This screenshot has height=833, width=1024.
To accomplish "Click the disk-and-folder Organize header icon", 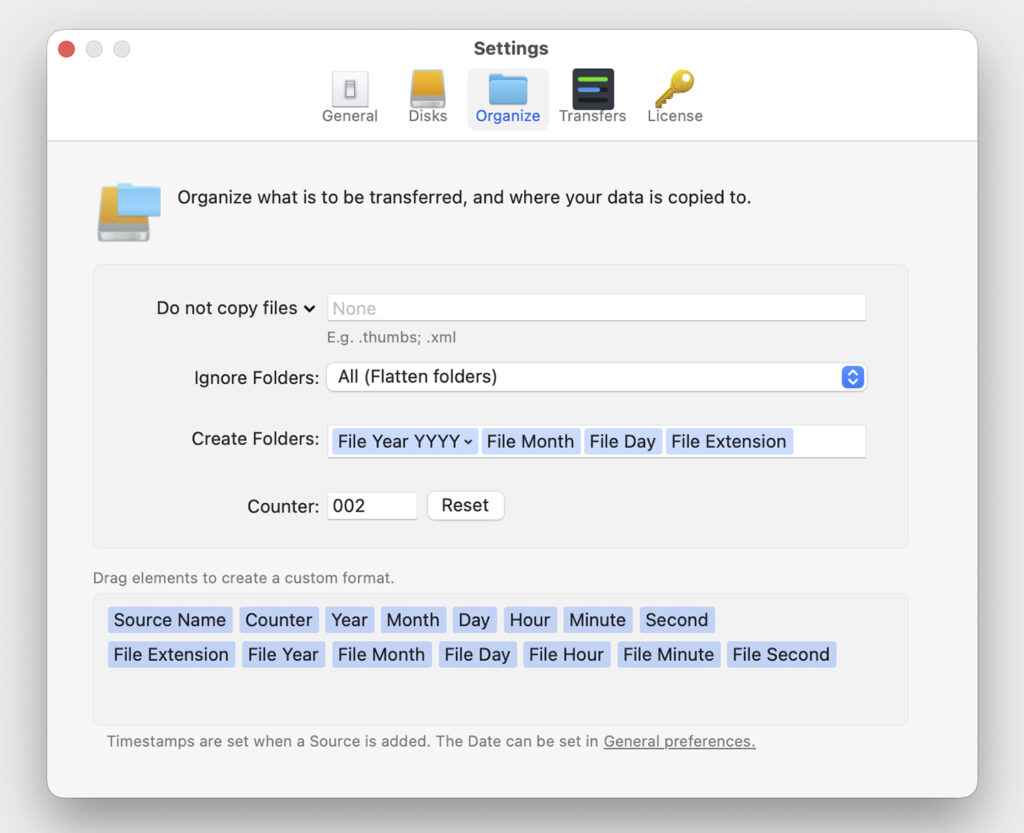I will 128,211.
